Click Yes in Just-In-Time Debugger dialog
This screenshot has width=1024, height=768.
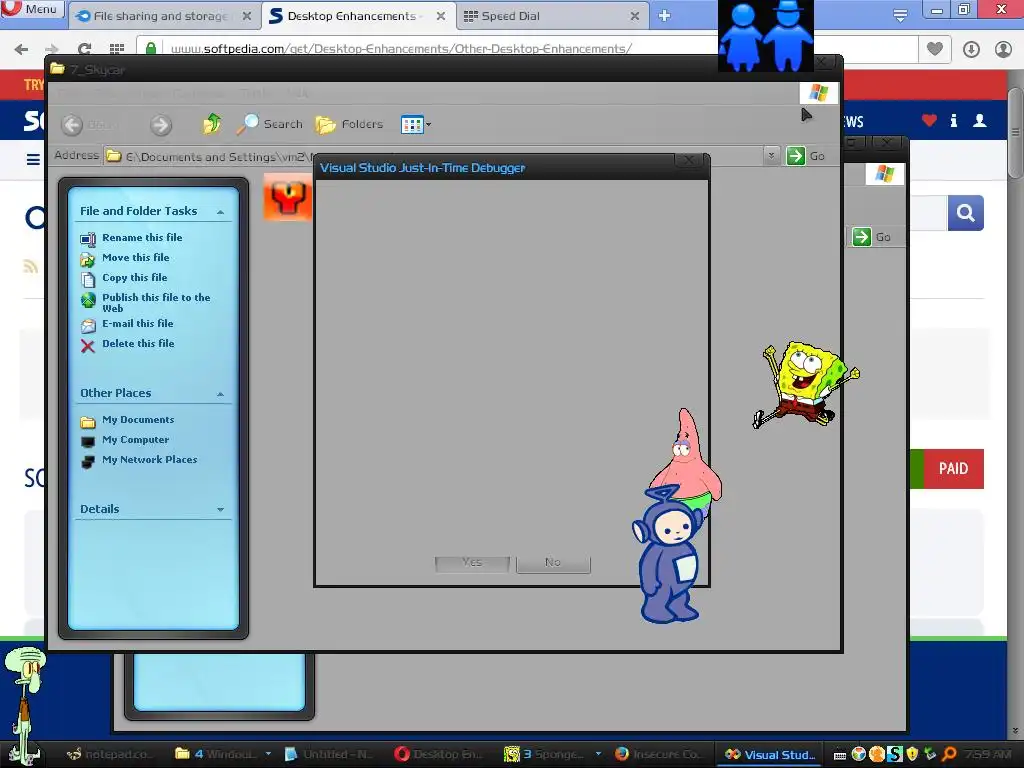(472, 564)
